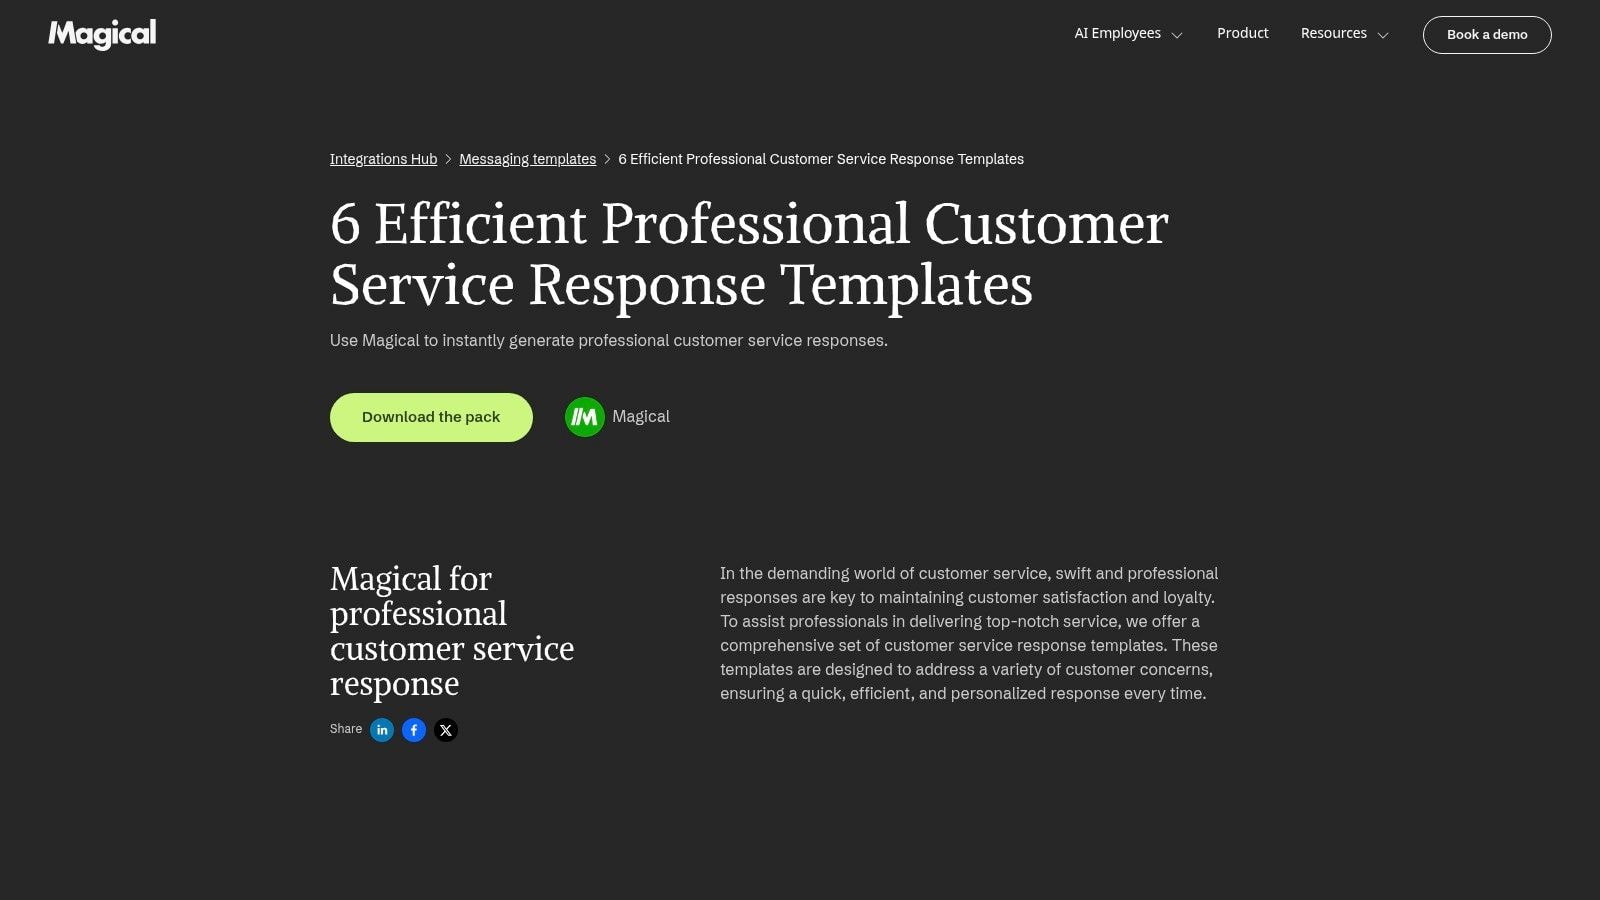1600x900 pixels.
Task: Share the page on X
Action: (x=446, y=730)
